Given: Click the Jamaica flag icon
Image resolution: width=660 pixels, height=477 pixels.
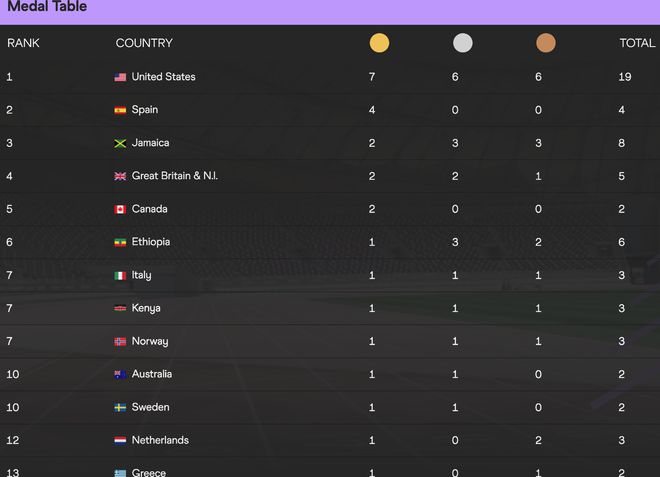Looking at the screenshot, I should [120, 143].
